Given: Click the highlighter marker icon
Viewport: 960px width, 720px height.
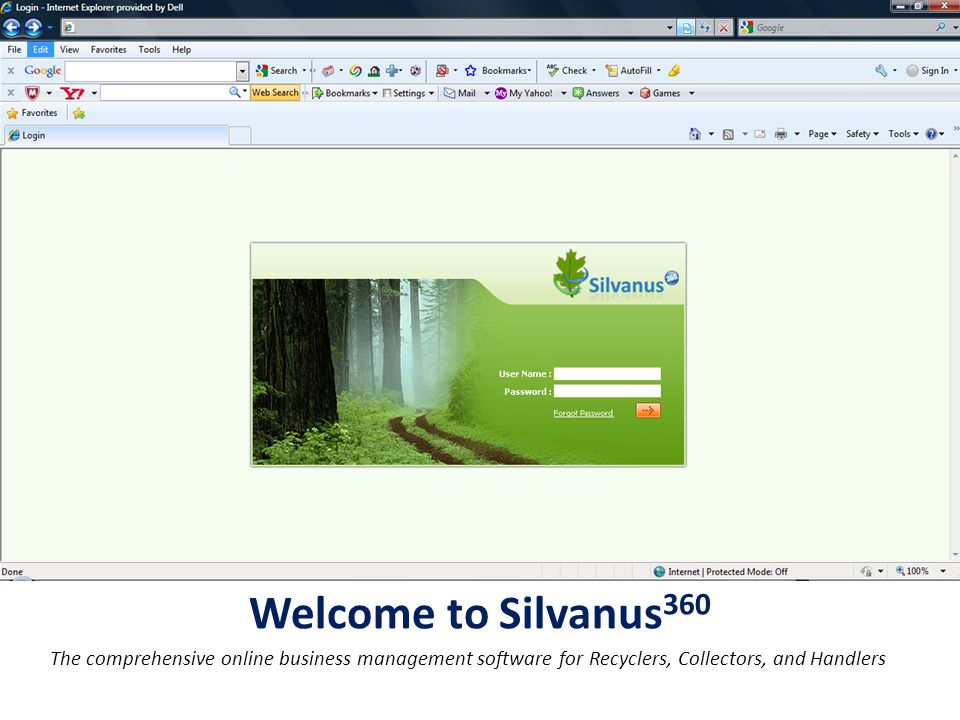Looking at the screenshot, I should (x=674, y=70).
